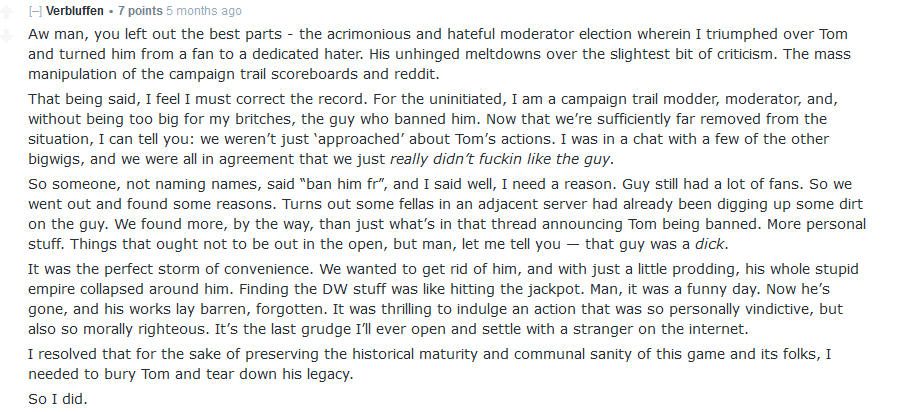Screen dimensions: 921x412
Task: Click italic text 'really didn't fuckin like the guy'
Action: [x=502, y=159]
